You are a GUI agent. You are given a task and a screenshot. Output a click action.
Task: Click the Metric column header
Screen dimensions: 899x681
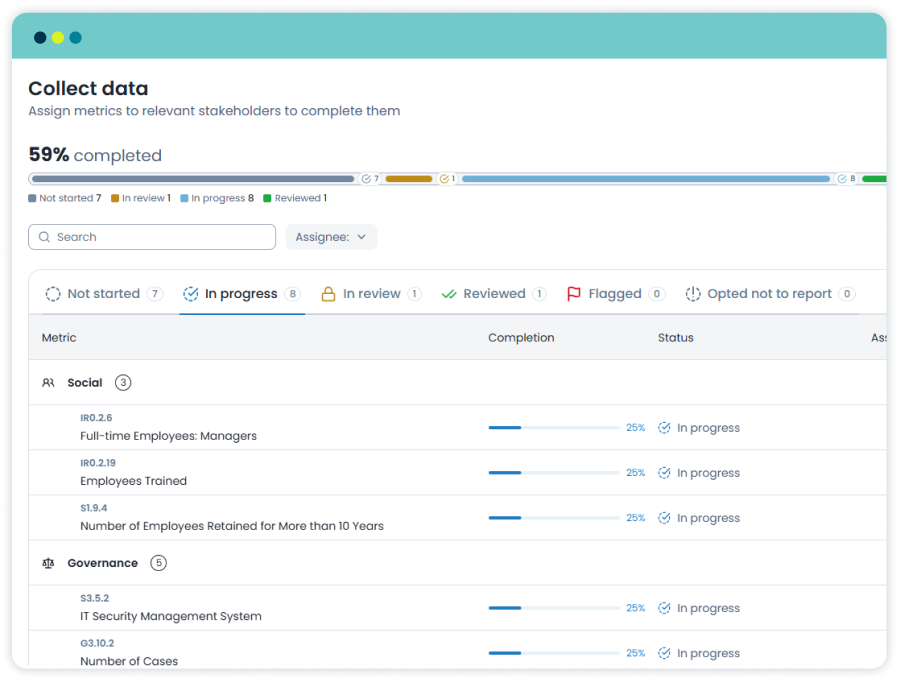59,338
